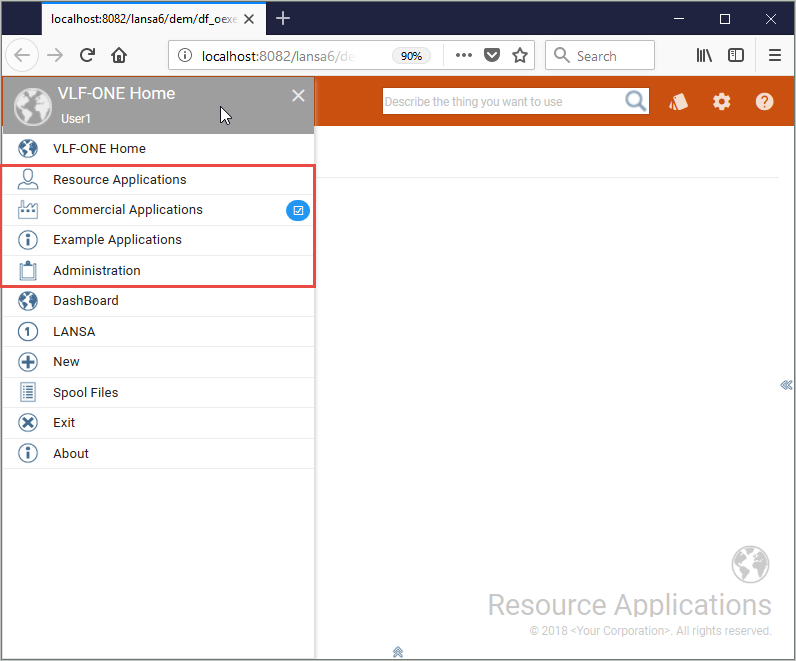Open the browser Library icon
796x661 pixels.
[704, 55]
